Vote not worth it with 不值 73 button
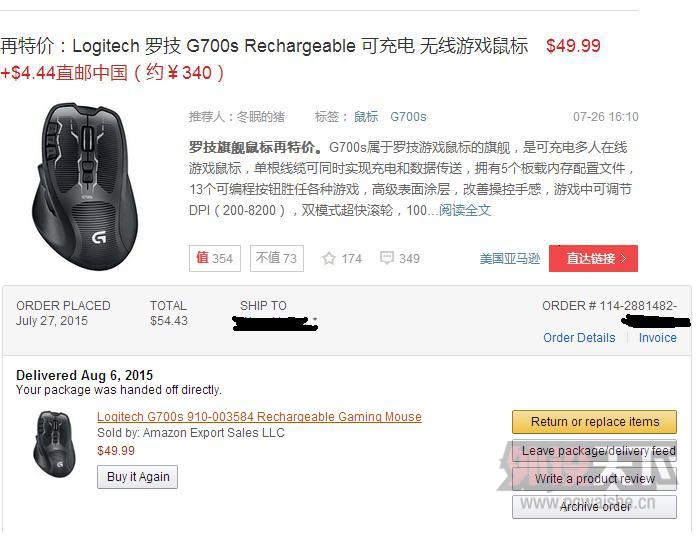Viewport: 697px width, 536px height. click(x=276, y=258)
